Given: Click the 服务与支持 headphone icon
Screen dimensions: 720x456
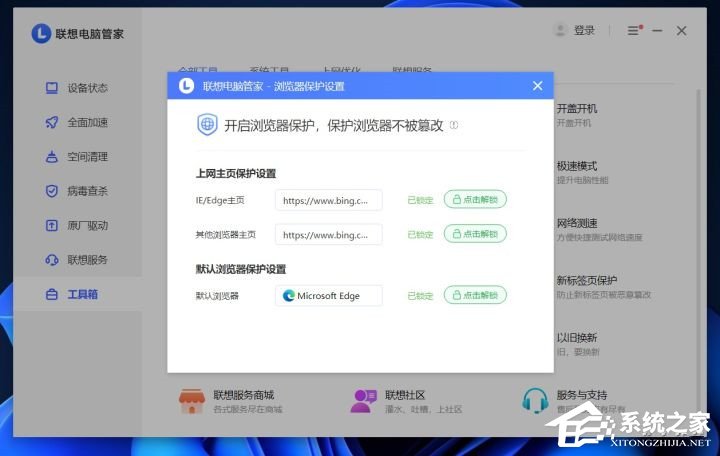Looking at the screenshot, I should point(535,401).
